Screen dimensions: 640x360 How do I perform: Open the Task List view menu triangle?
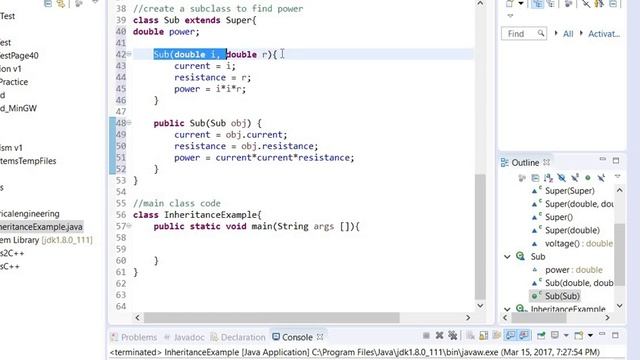point(510,16)
